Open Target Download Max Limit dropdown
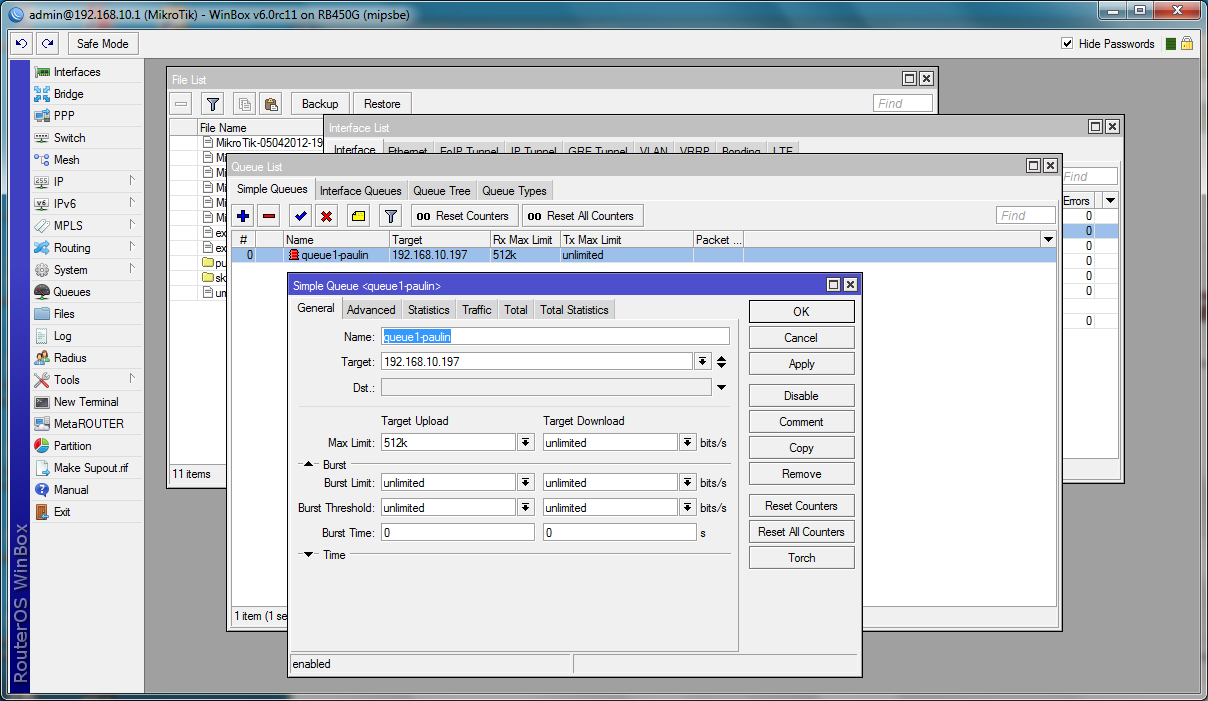The height and width of the screenshot is (701, 1208). (688, 442)
